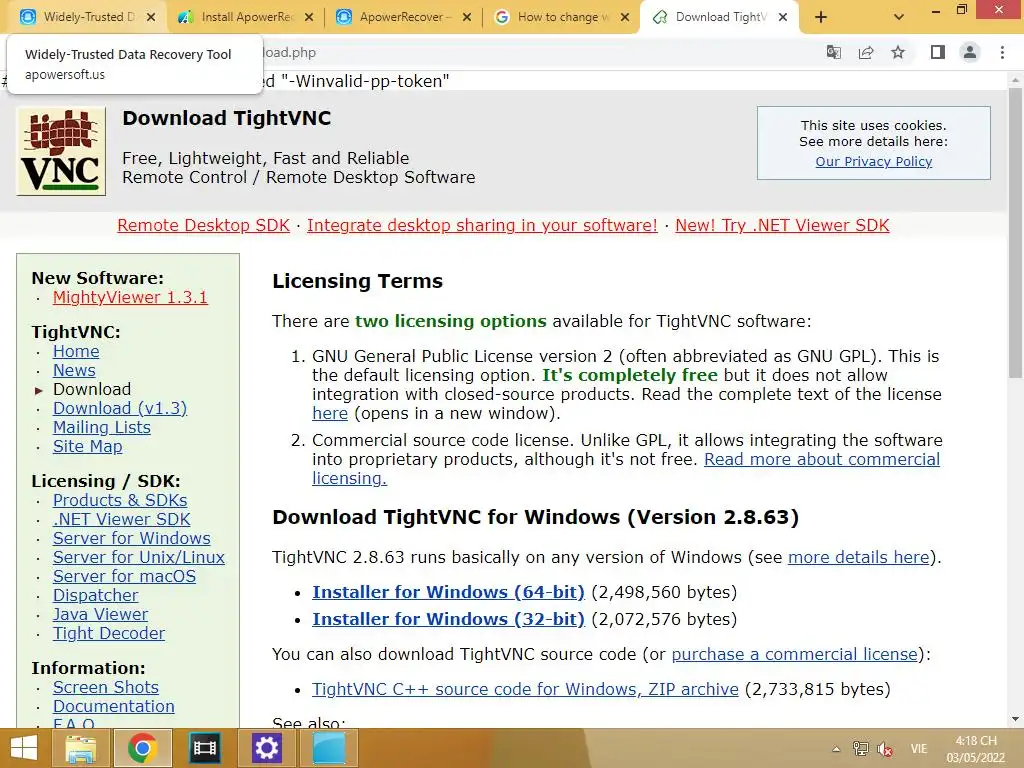Click the TightVNC logo image
The image size is (1024, 768).
click(61, 151)
